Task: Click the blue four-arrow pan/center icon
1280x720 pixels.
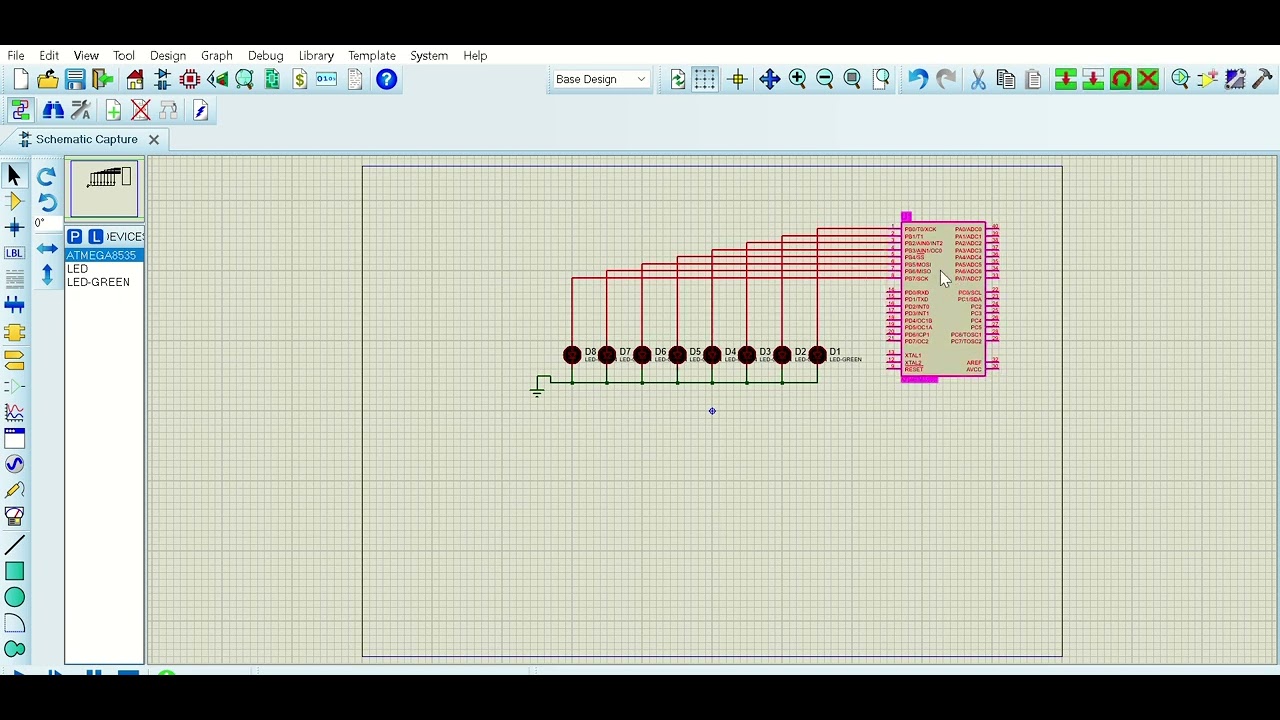Action: (x=769, y=80)
